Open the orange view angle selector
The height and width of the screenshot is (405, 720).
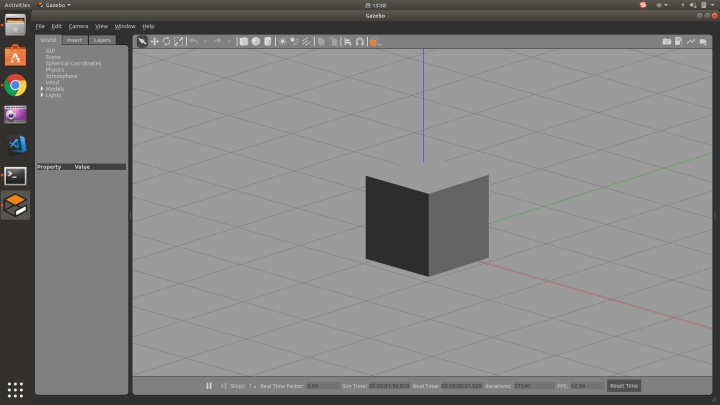(375, 42)
